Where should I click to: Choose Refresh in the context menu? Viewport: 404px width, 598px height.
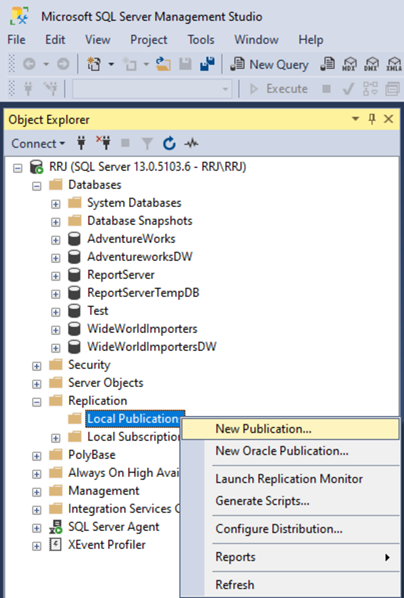tap(290, 585)
